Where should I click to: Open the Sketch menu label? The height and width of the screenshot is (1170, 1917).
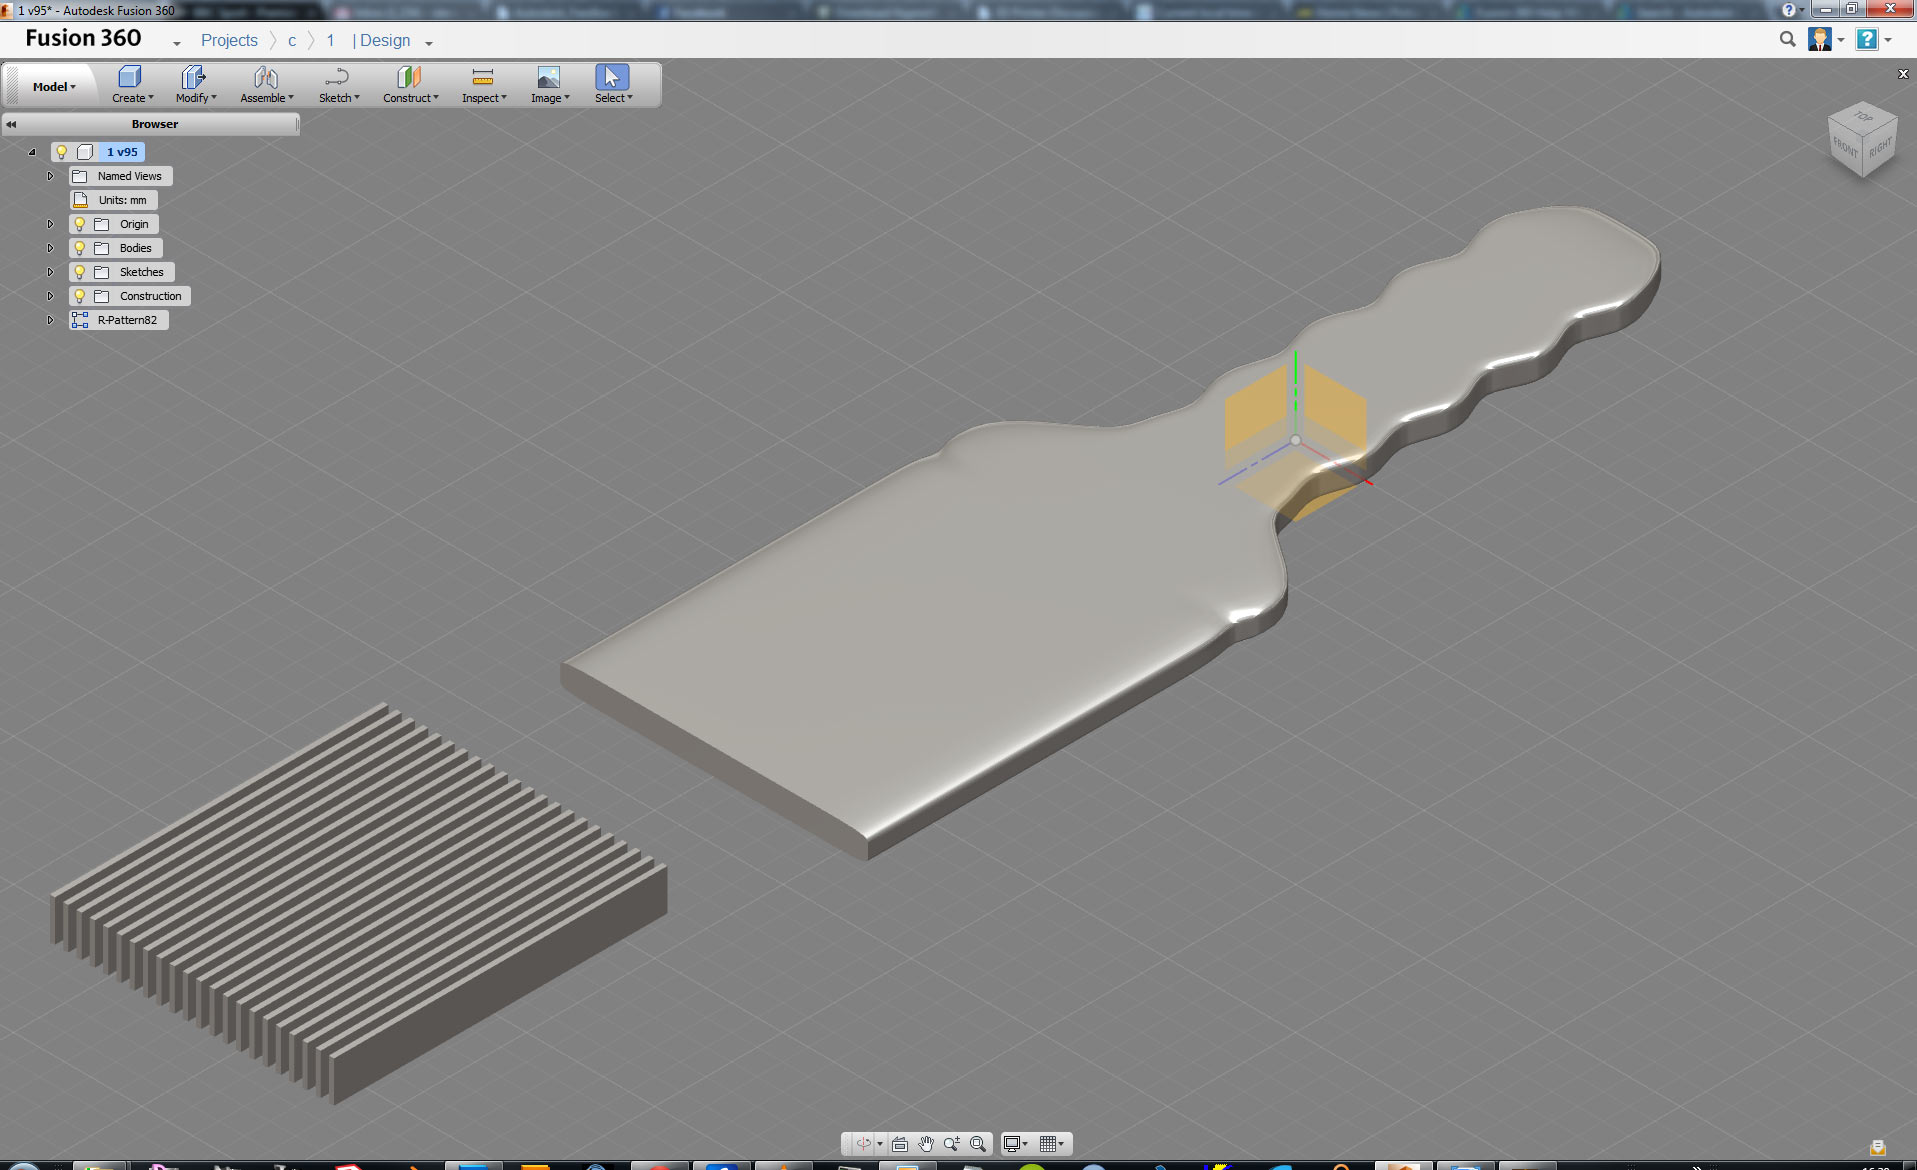pos(339,98)
